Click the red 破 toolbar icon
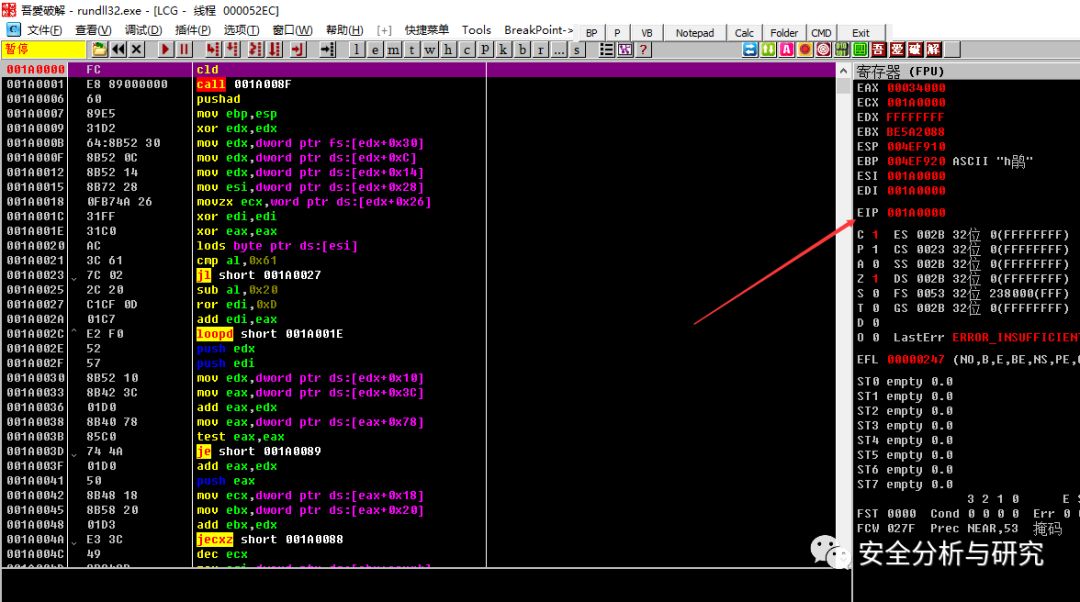The height and width of the screenshot is (602, 1080). [x=915, y=50]
